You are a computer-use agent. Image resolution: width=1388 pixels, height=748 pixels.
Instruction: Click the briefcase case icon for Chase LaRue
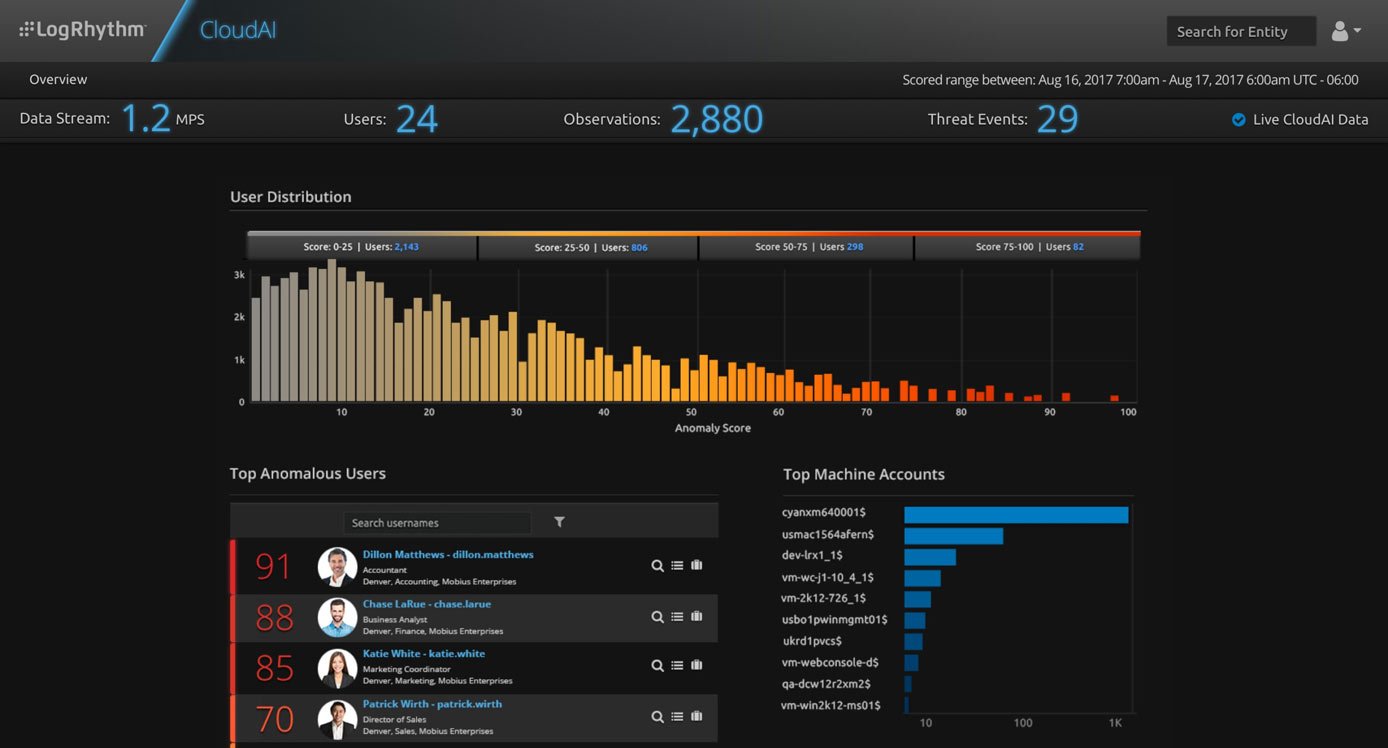coord(696,617)
